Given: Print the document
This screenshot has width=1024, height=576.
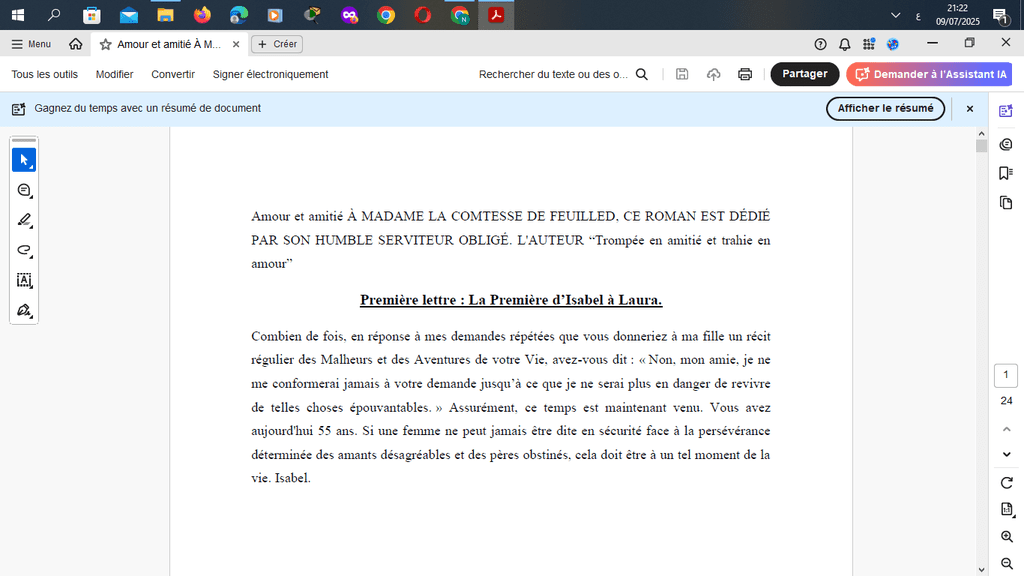Looking at the screenshot, I should (744, 74).
